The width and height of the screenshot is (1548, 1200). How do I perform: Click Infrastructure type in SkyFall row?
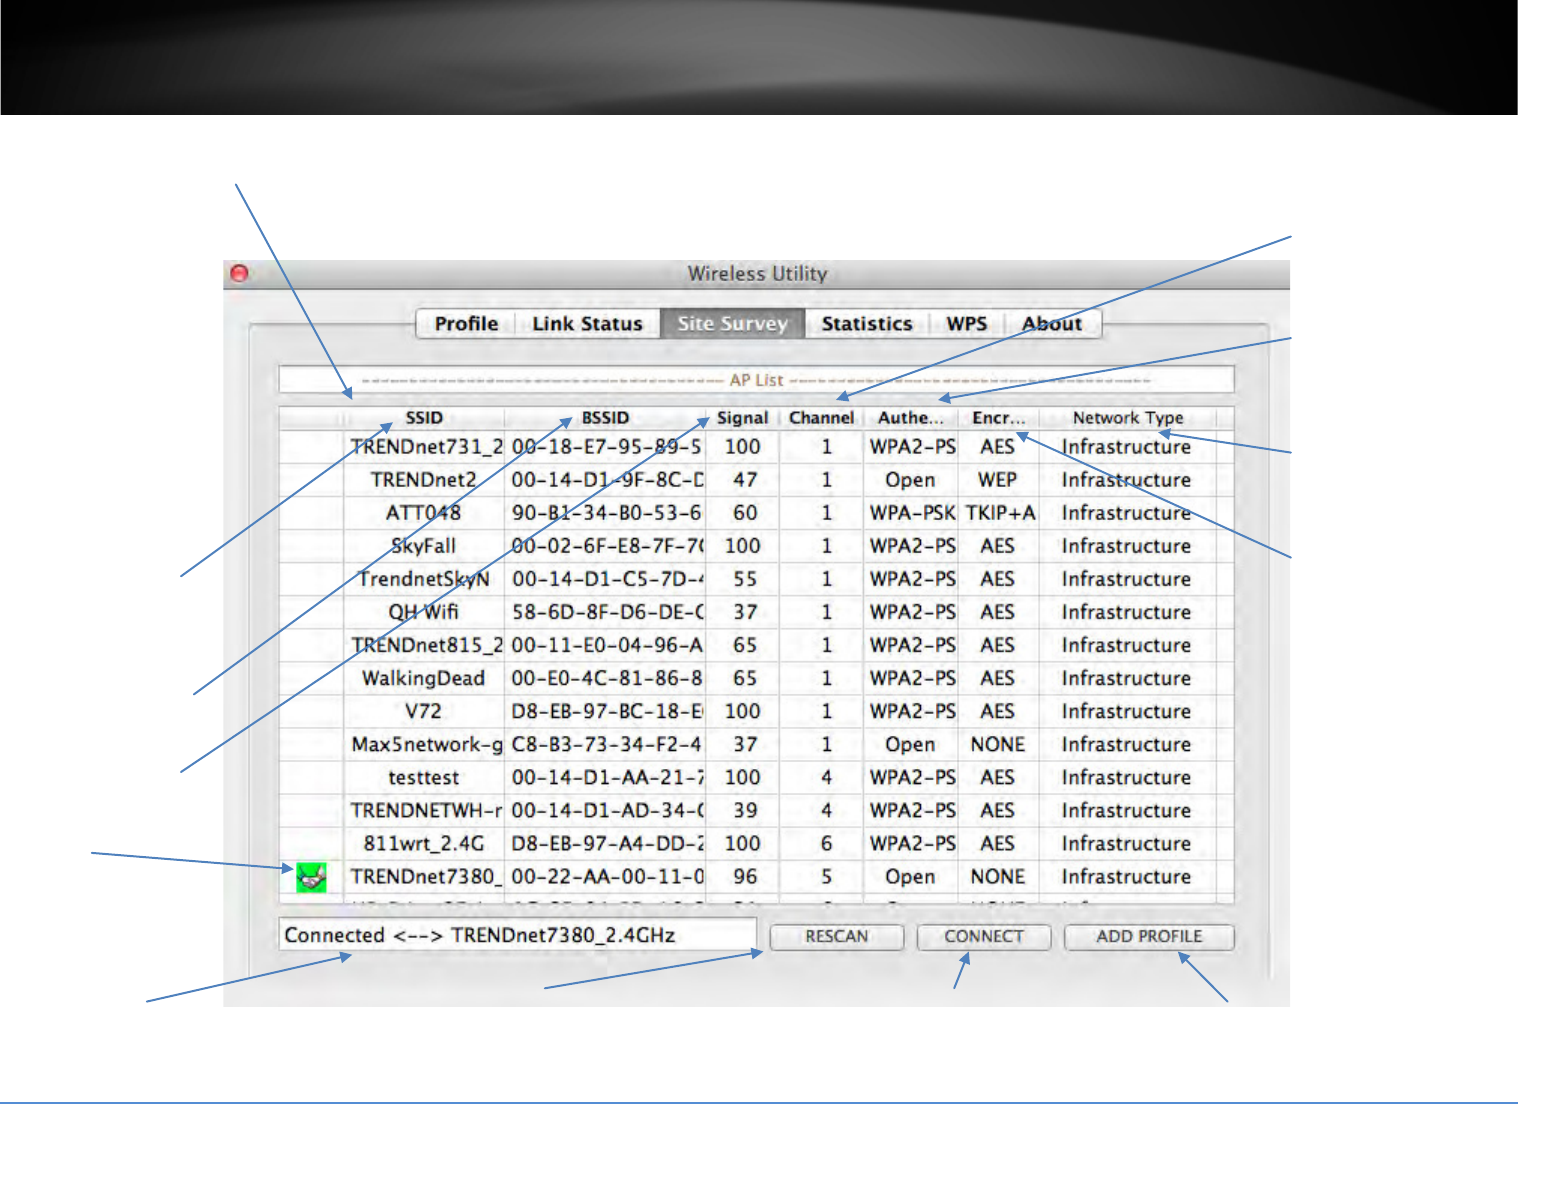(1126, 546)
